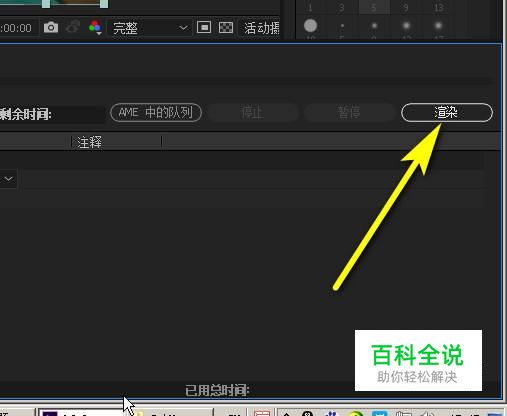507x416 pixels.
Task: Click the 已用总时间 label
Action: click(217, 390)
